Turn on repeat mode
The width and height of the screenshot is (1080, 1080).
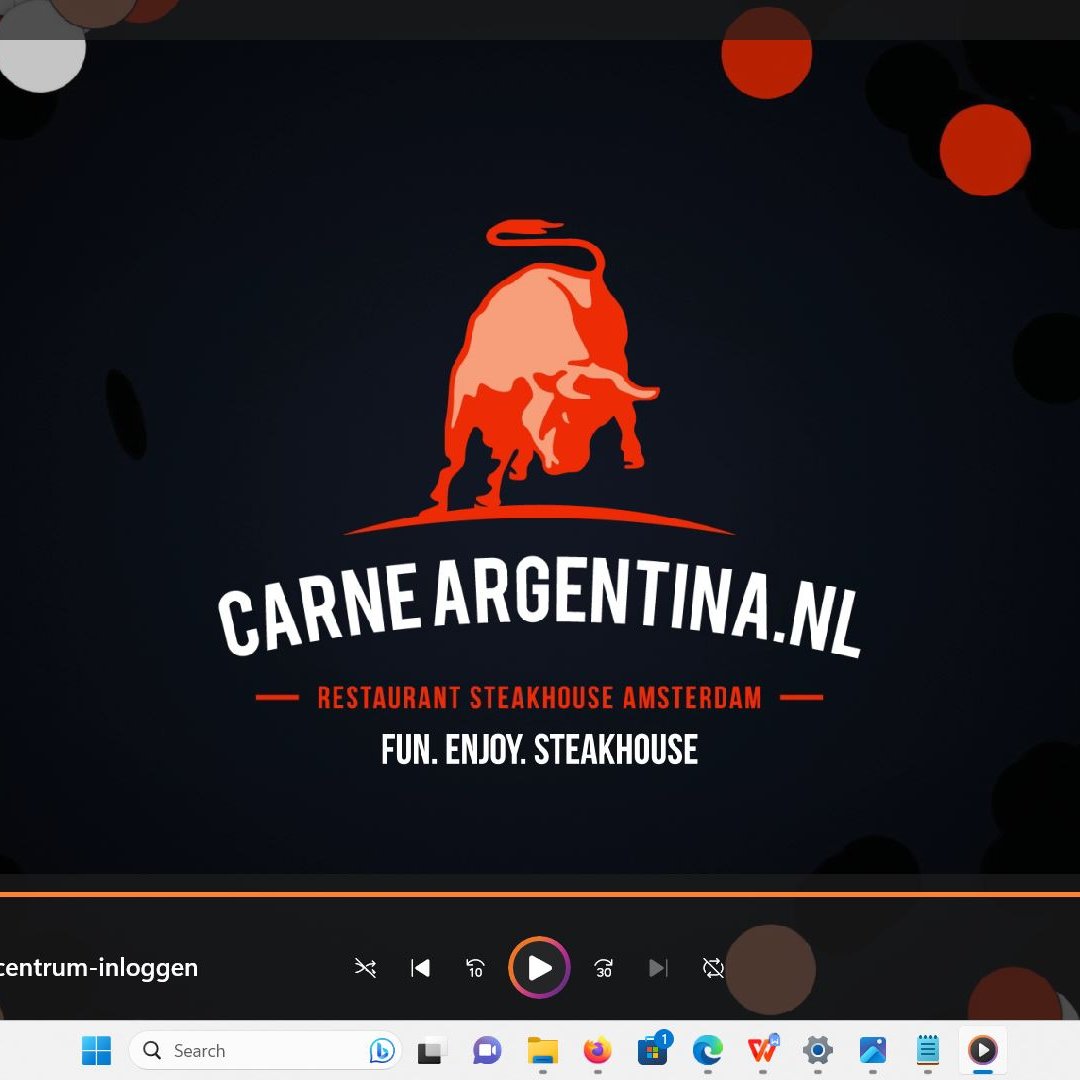pyautogui.click(x=711, y=968)
